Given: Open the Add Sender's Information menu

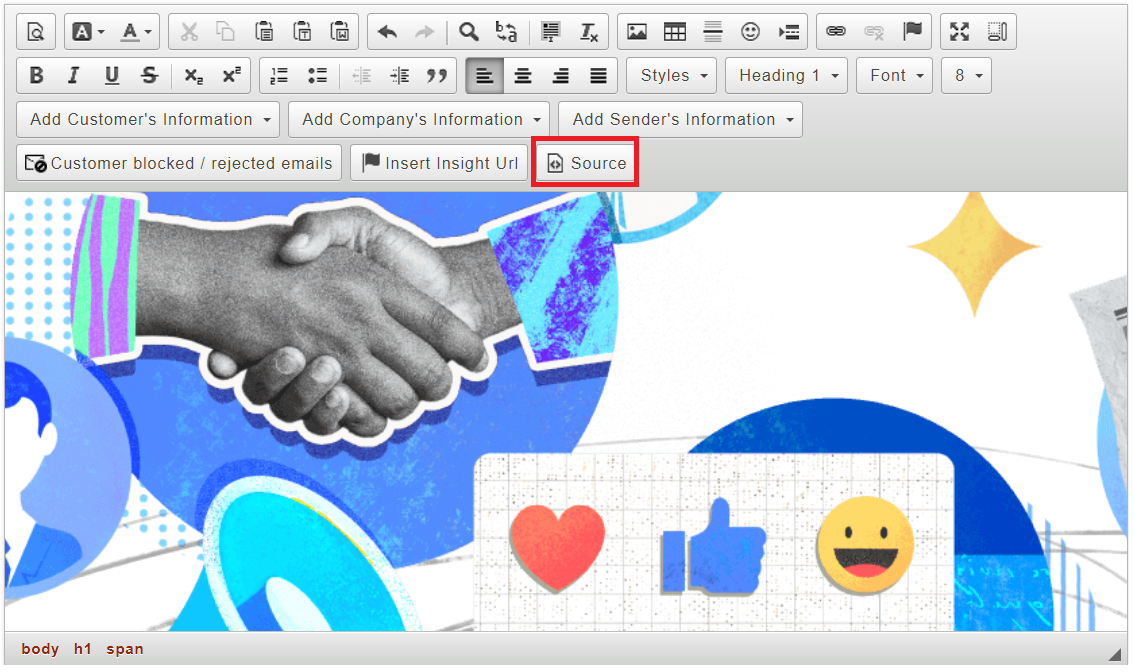Looking at the screenshot, I should (x=680, y=120).
